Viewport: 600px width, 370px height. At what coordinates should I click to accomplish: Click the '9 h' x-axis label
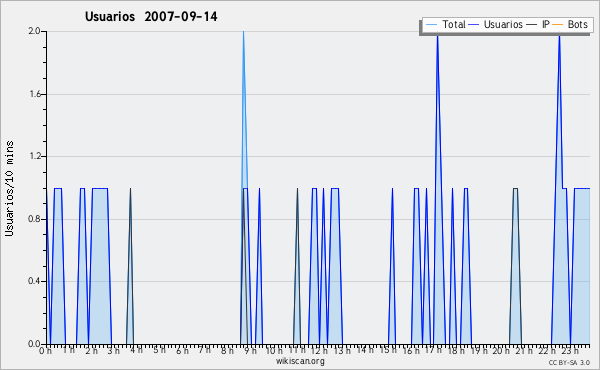[251, 350]
